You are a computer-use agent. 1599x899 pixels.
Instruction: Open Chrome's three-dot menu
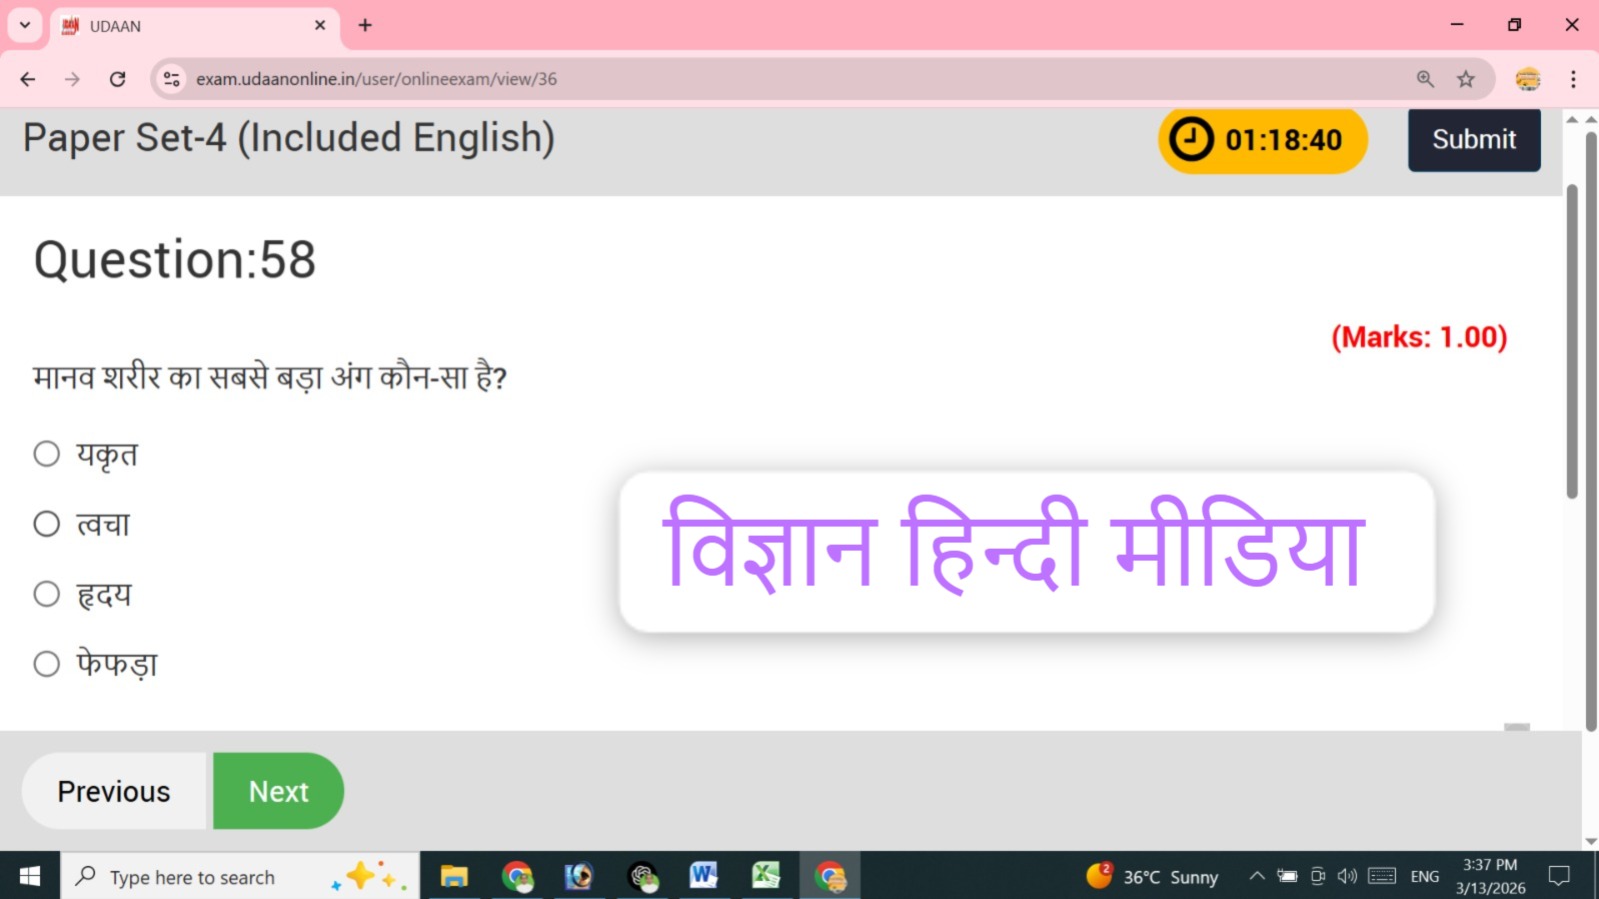tap(1573, 79)
